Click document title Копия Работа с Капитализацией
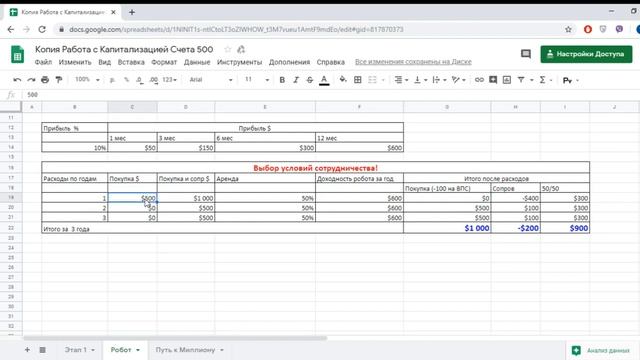This screenshot has width=640, height=360. click(x=124, y=49)
